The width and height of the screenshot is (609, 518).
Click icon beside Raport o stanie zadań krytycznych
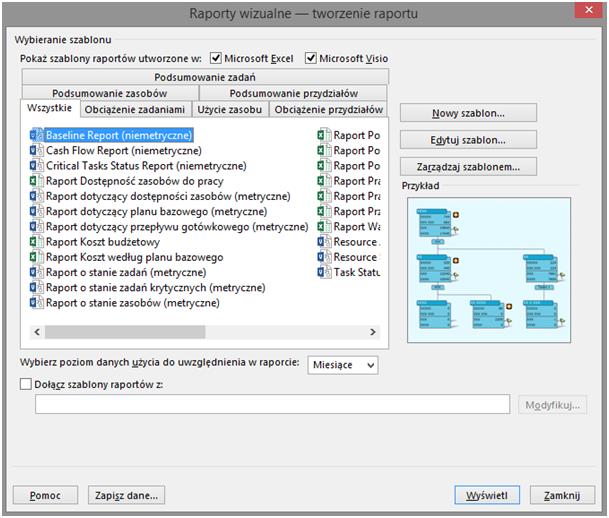point(37,287)
